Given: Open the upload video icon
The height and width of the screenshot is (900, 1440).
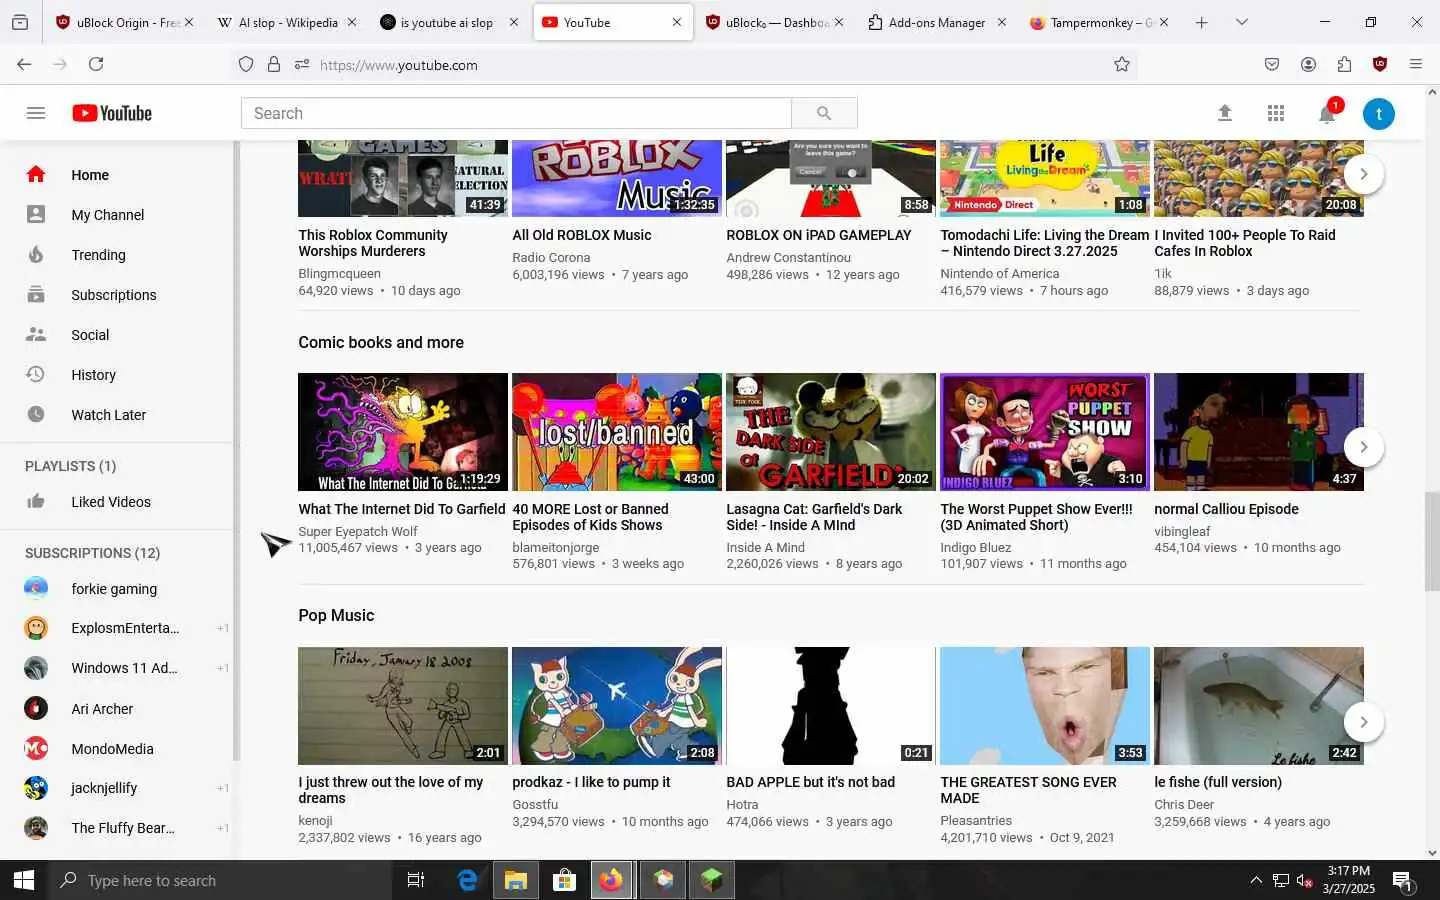Looking at the screenshot, I should click(x=1224, y=113).
